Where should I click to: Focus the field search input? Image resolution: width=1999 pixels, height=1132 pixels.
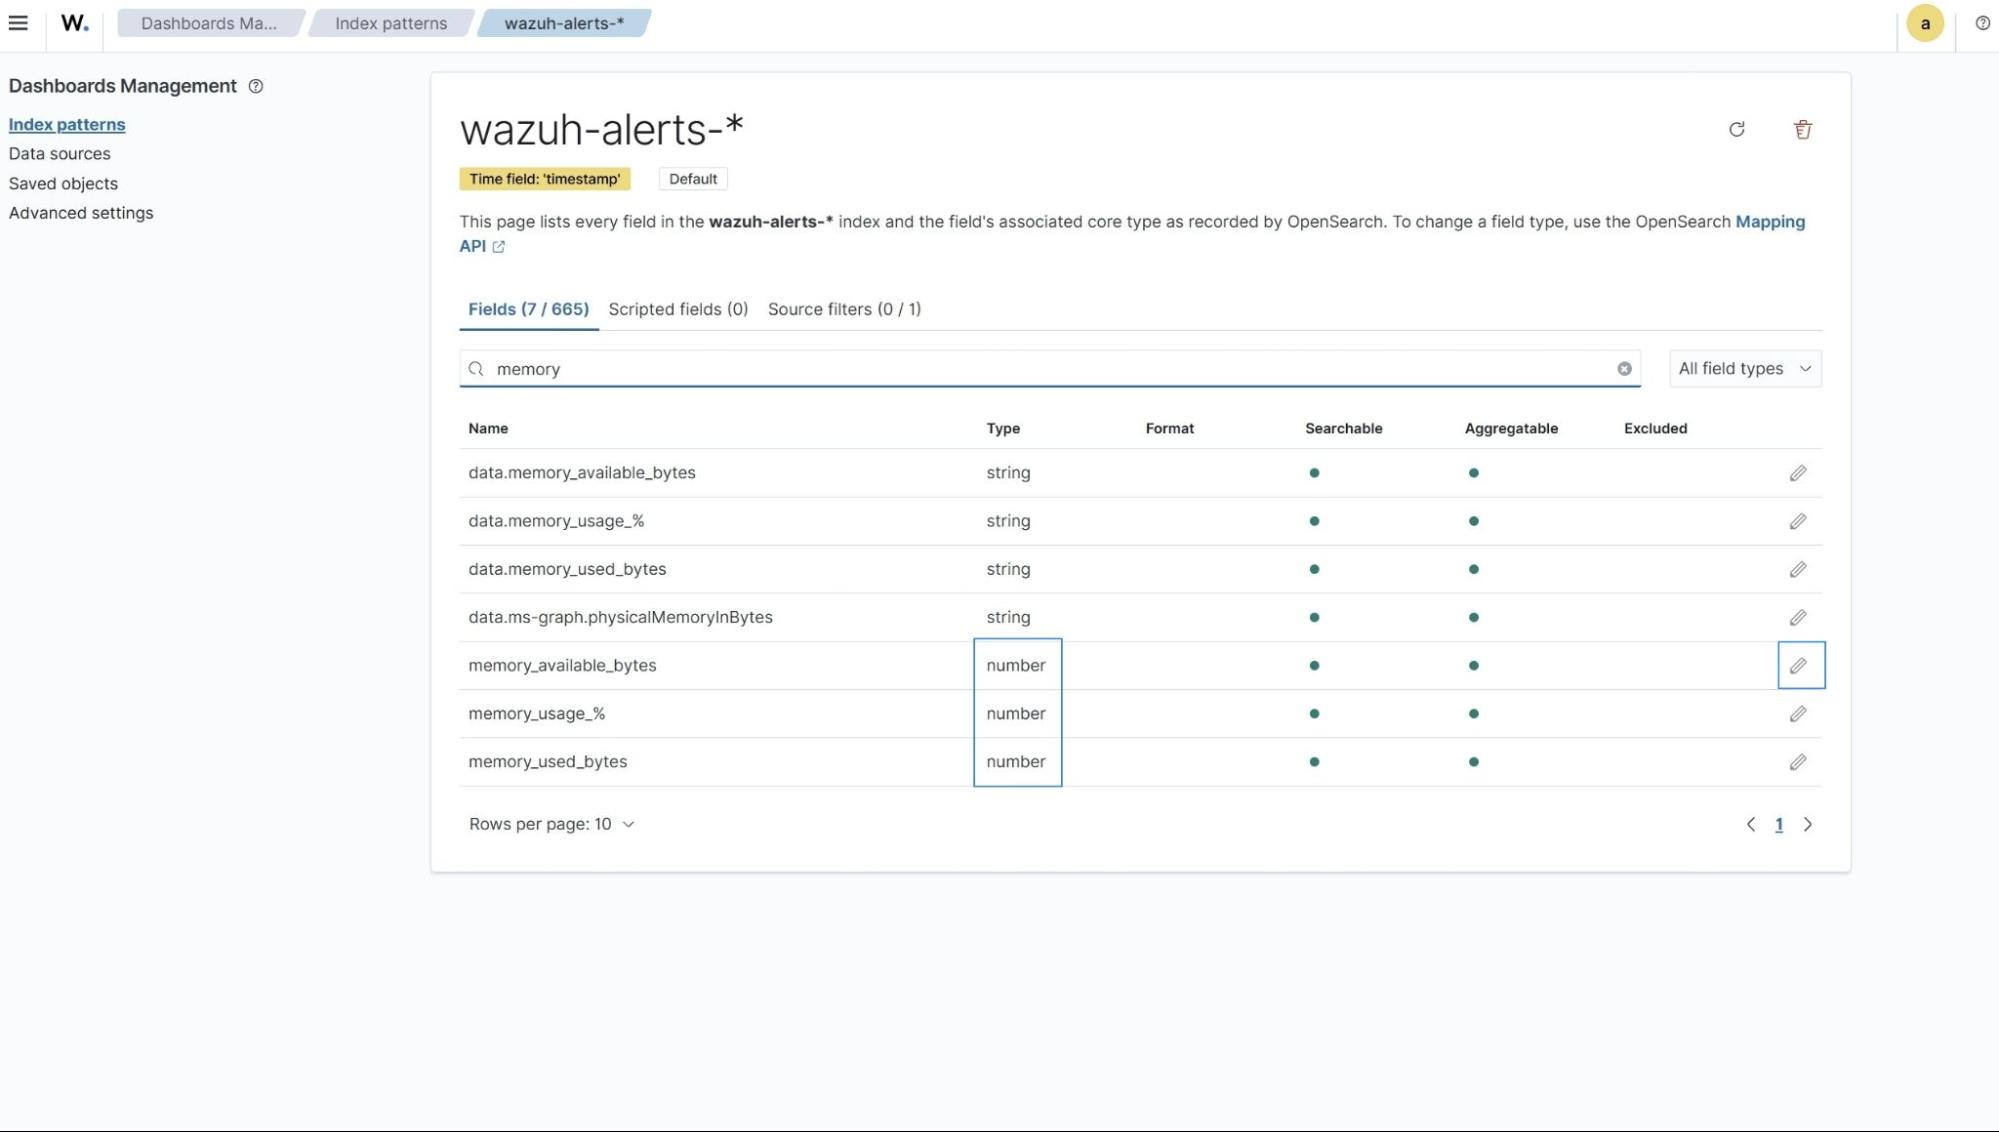pos(1050,369)
